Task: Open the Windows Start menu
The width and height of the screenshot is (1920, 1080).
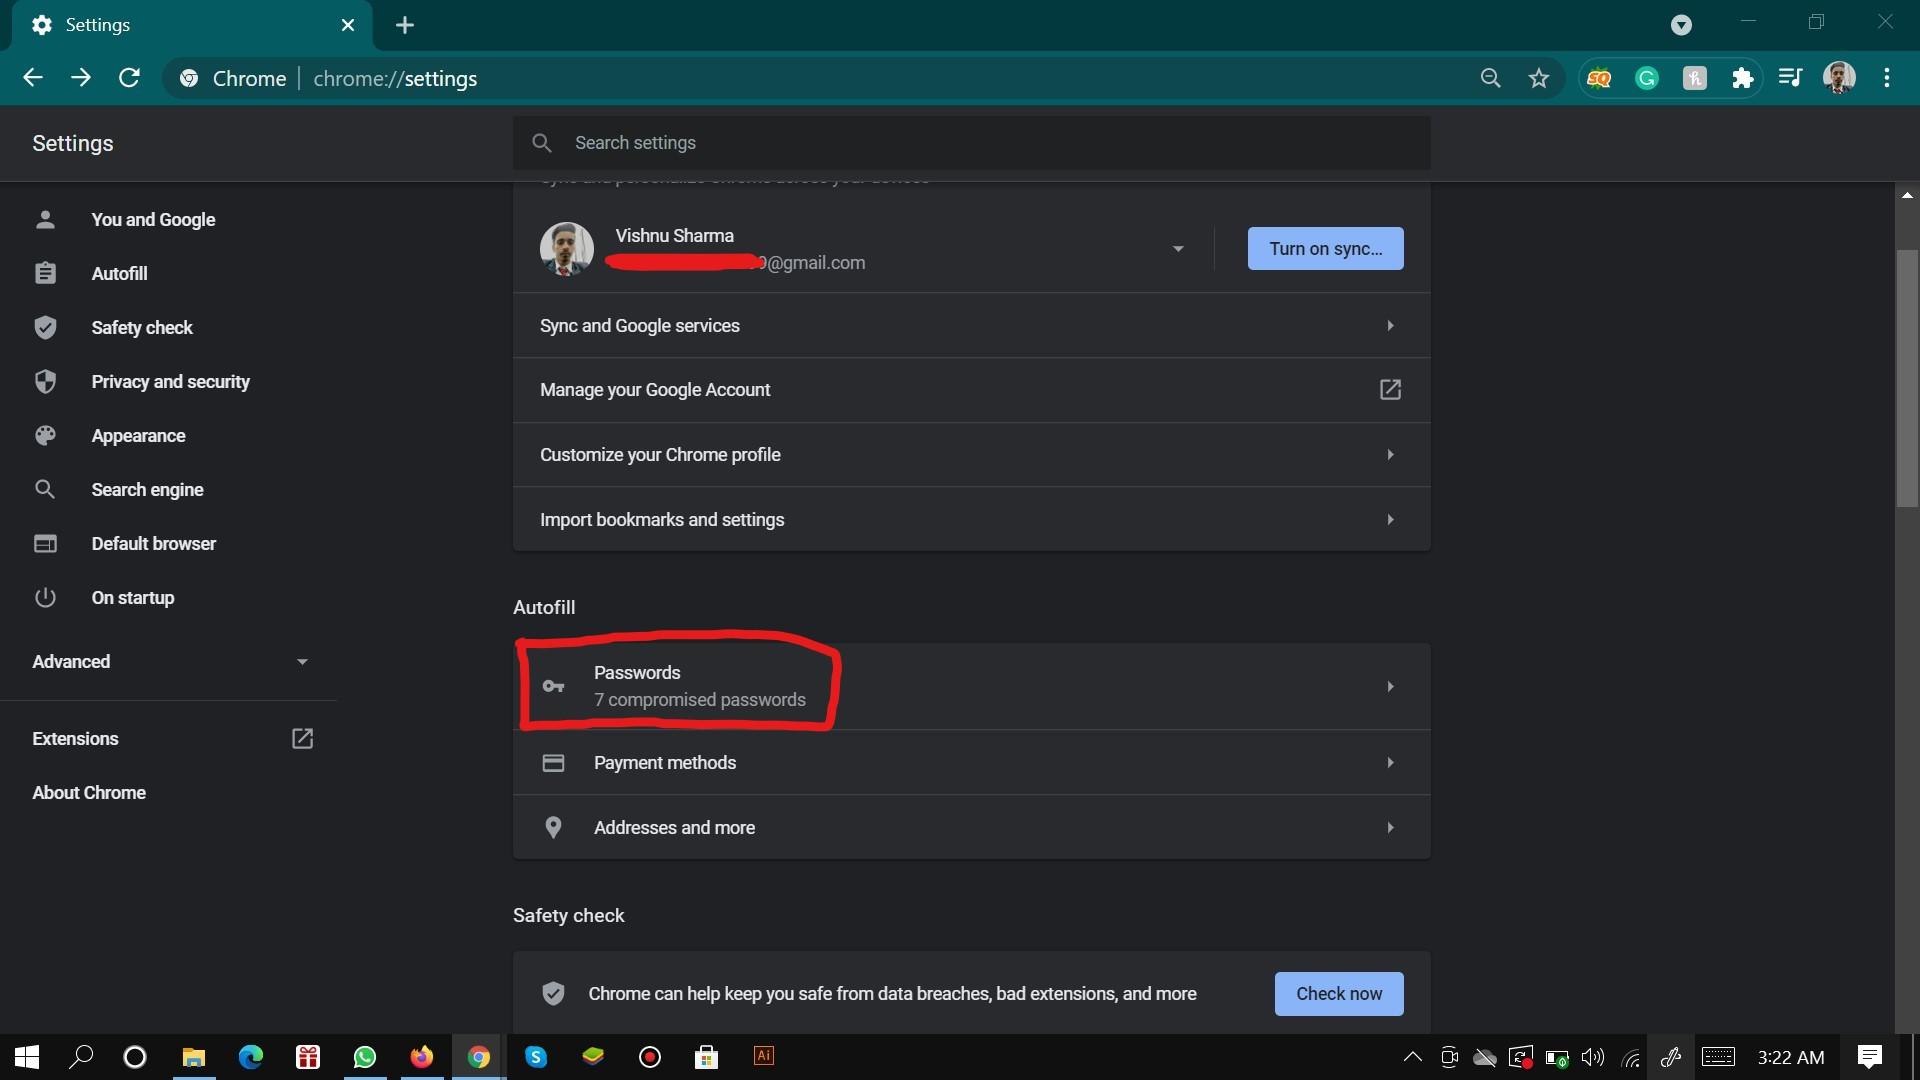Action: pyautogui.click(x=27, y=1057)
